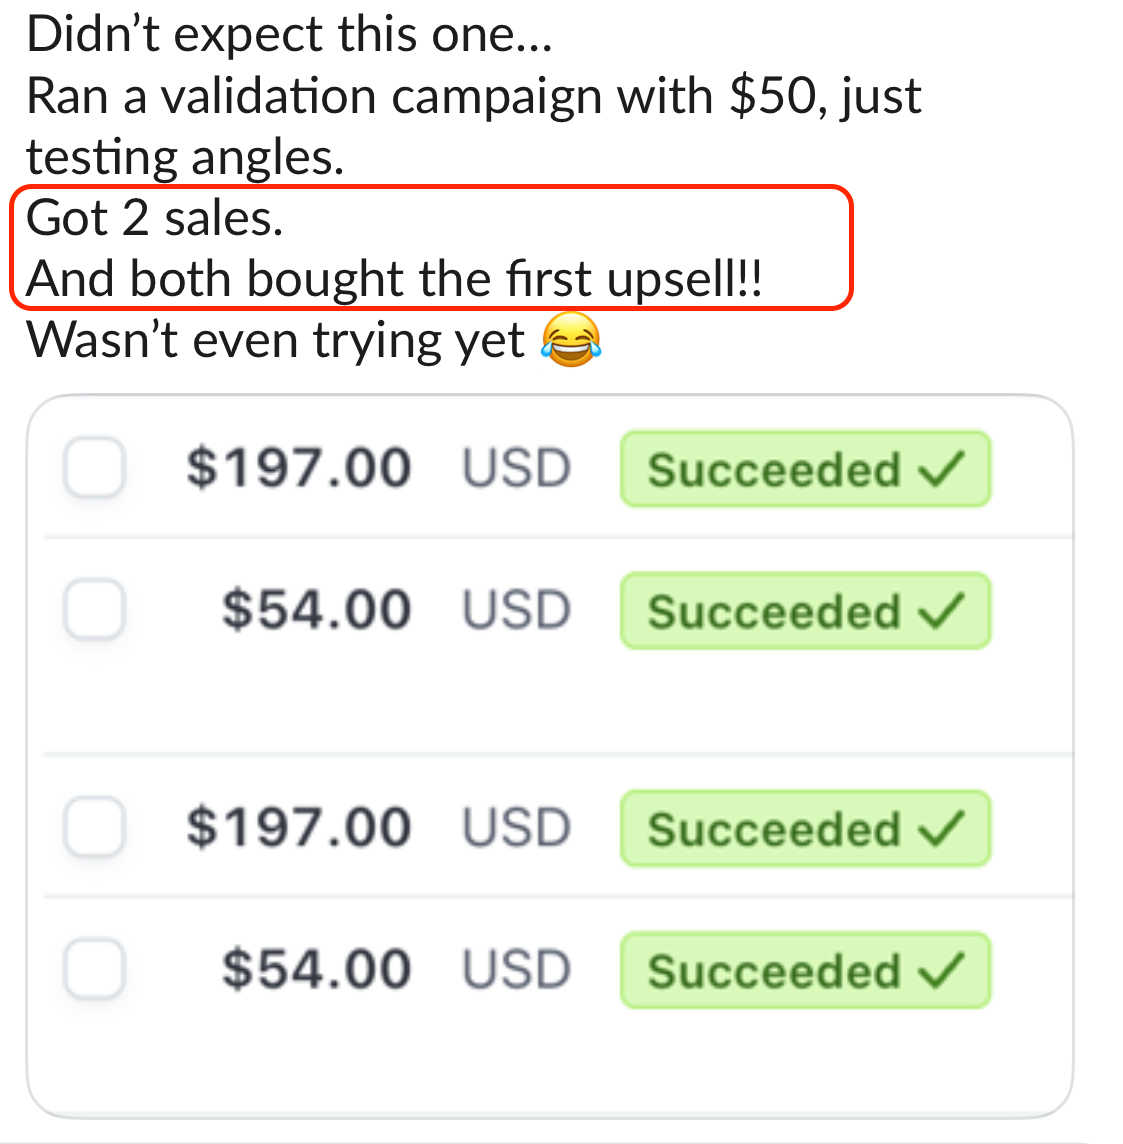Check the box for the second $197.00 payment
The image size is (1123, 1144).
94,828
